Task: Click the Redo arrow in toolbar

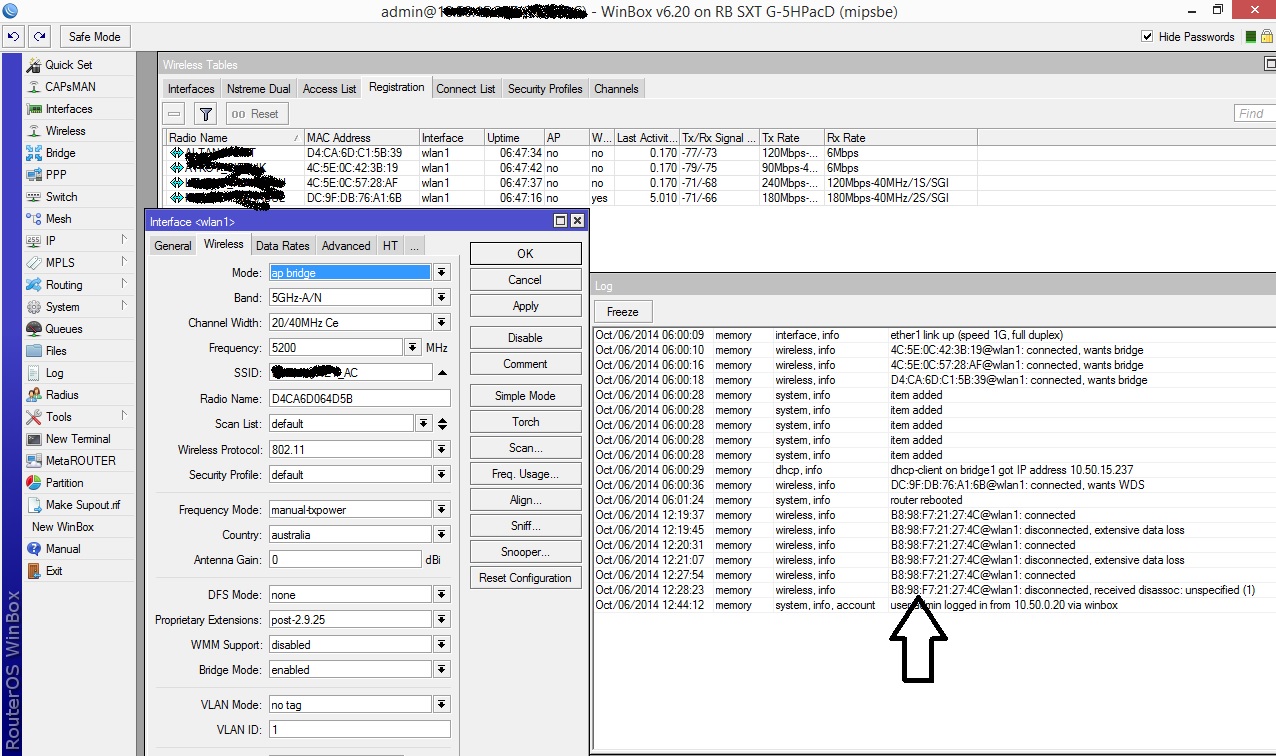Action: [x=39, y=37]
